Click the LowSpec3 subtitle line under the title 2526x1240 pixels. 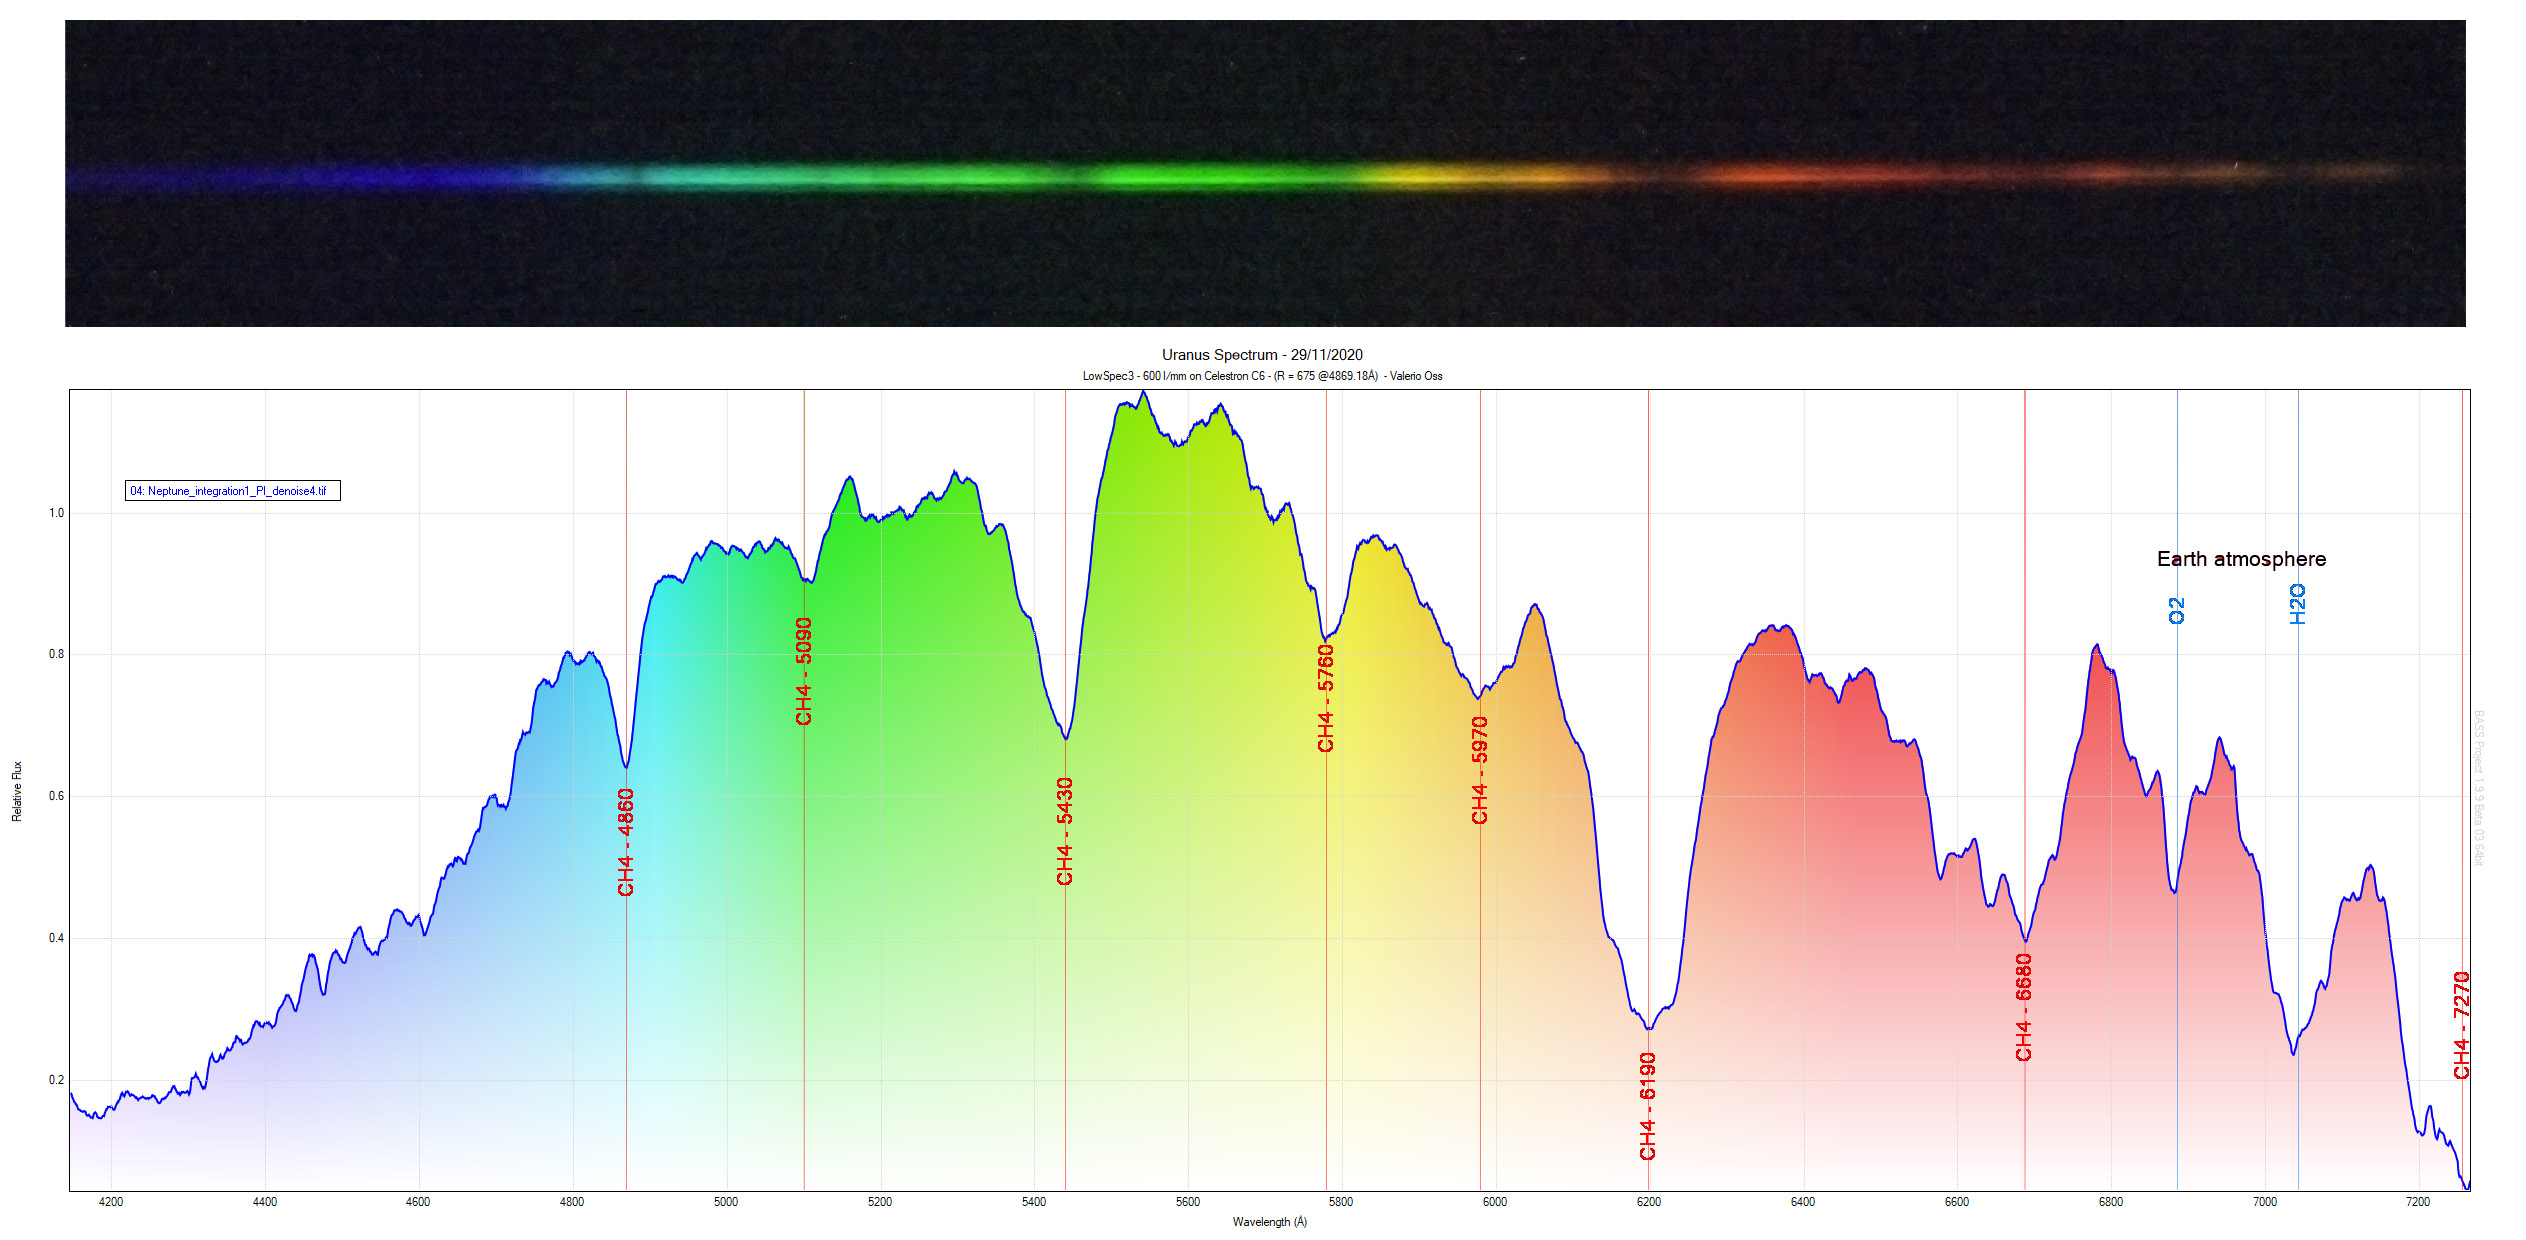[1262, 376]
